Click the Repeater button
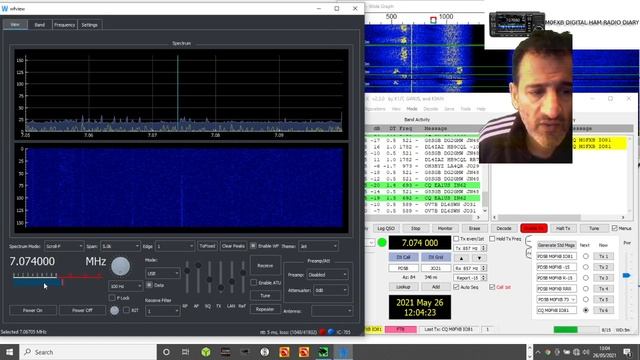Viewport: 640px width, 360px height. [265, 309]
